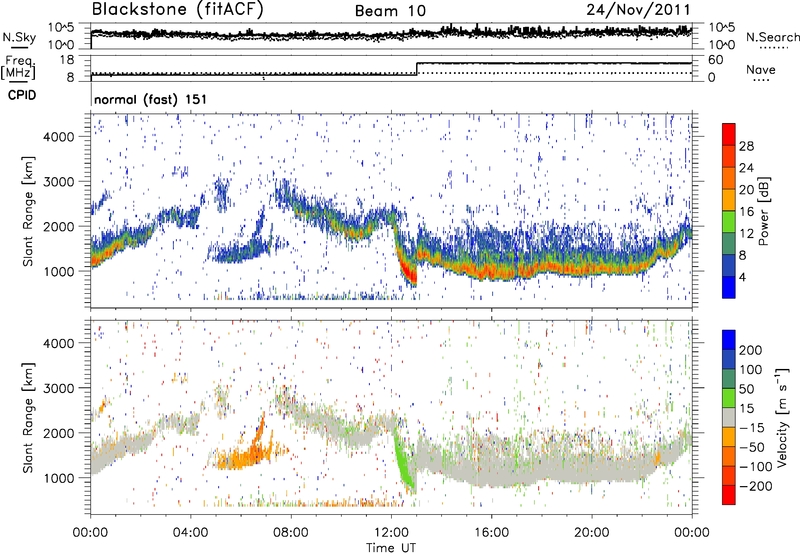Click the 'Time UT' axis label

pyautogui.click(x=391, y=547)
